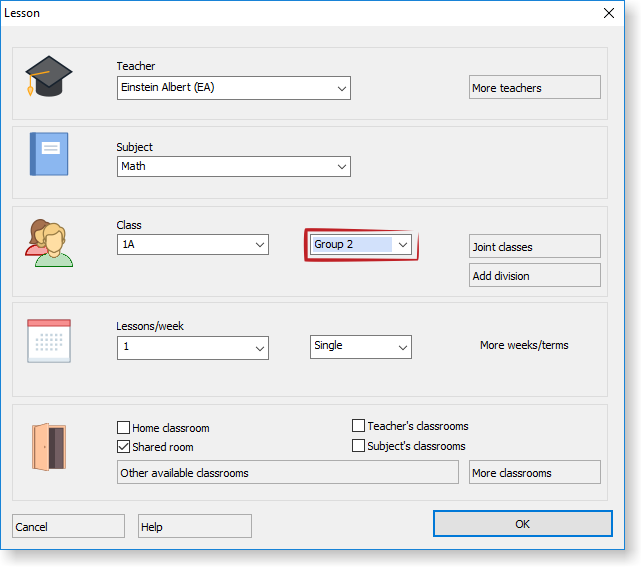642x567 pixels.
Task: Expand the Group 2 dropdown
Action: click(x=402, y=244)
